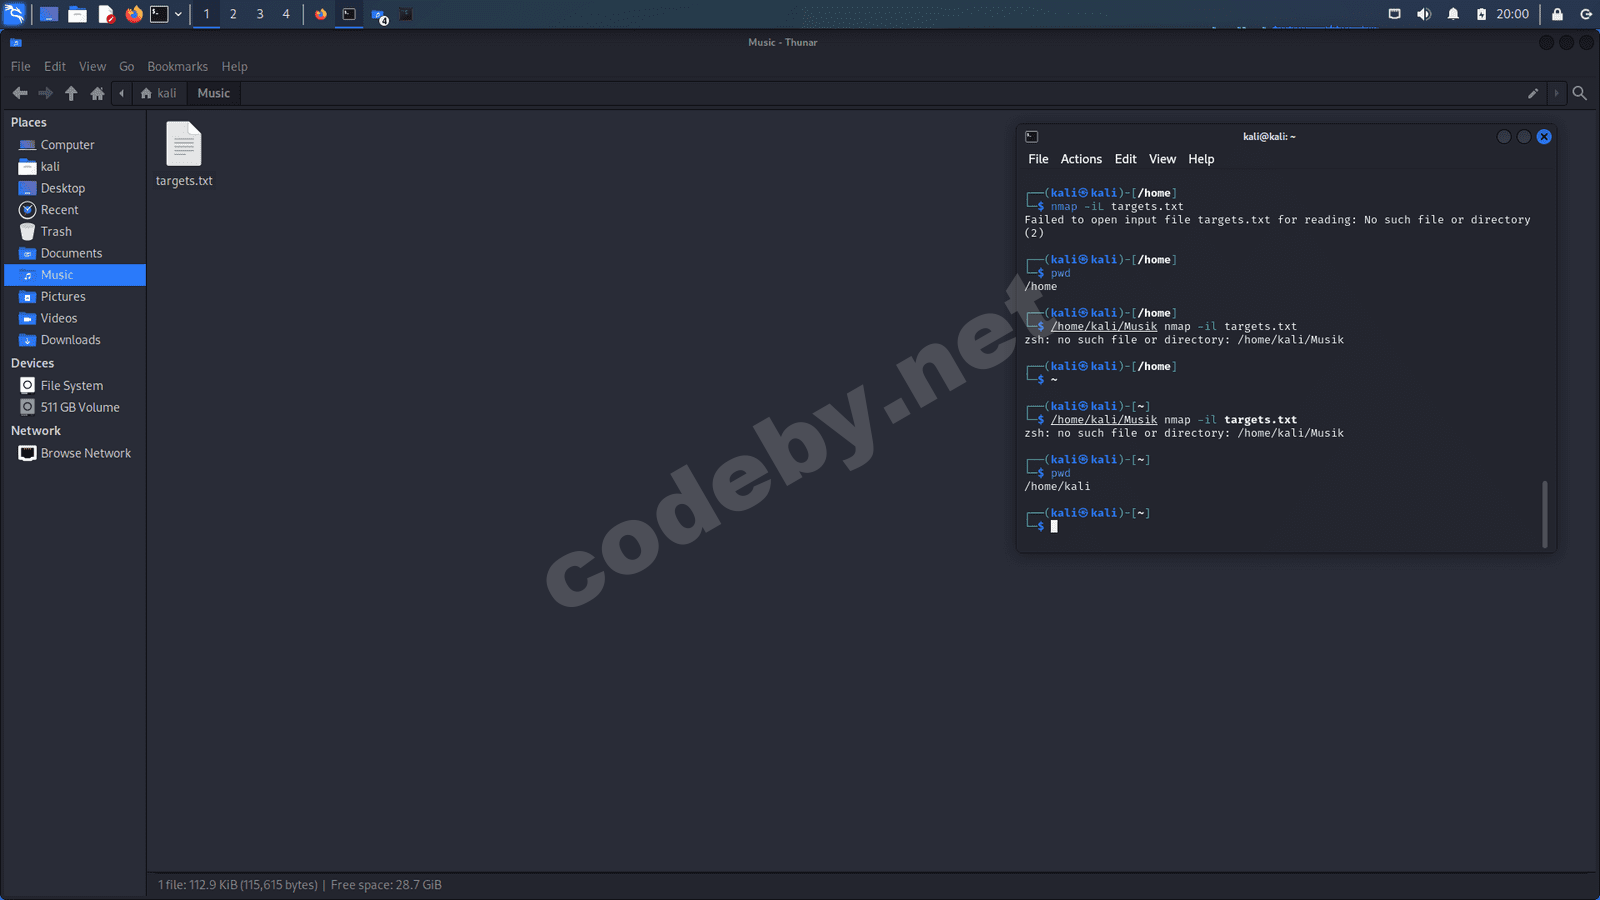Open the Kali applications menu icon
1600x900 pixels.
click(15, 14)
